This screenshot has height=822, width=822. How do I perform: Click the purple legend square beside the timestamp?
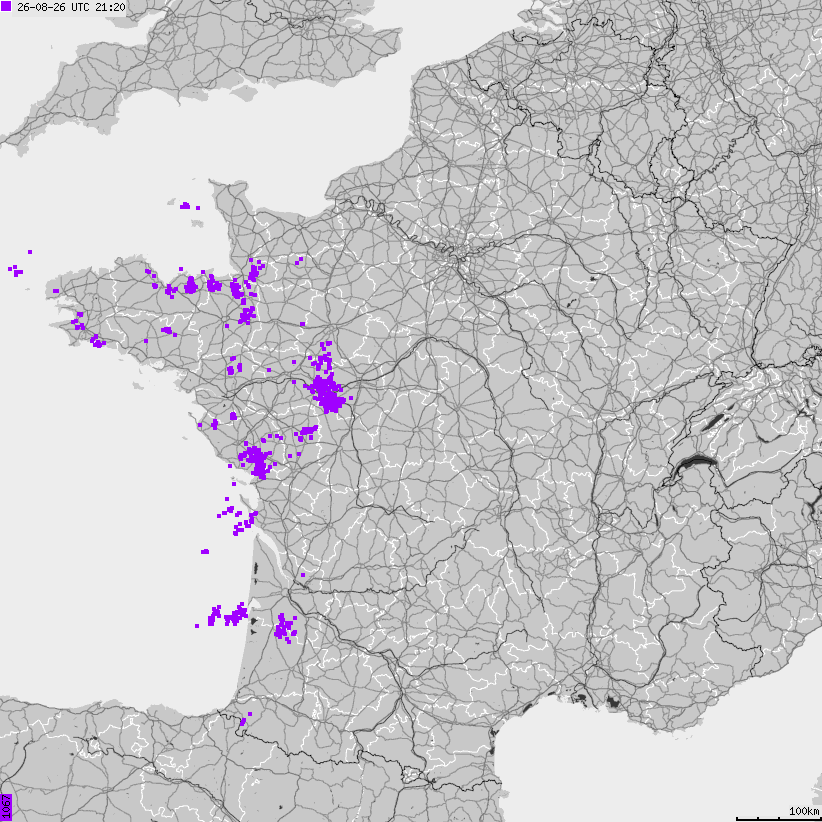[6, 7]
